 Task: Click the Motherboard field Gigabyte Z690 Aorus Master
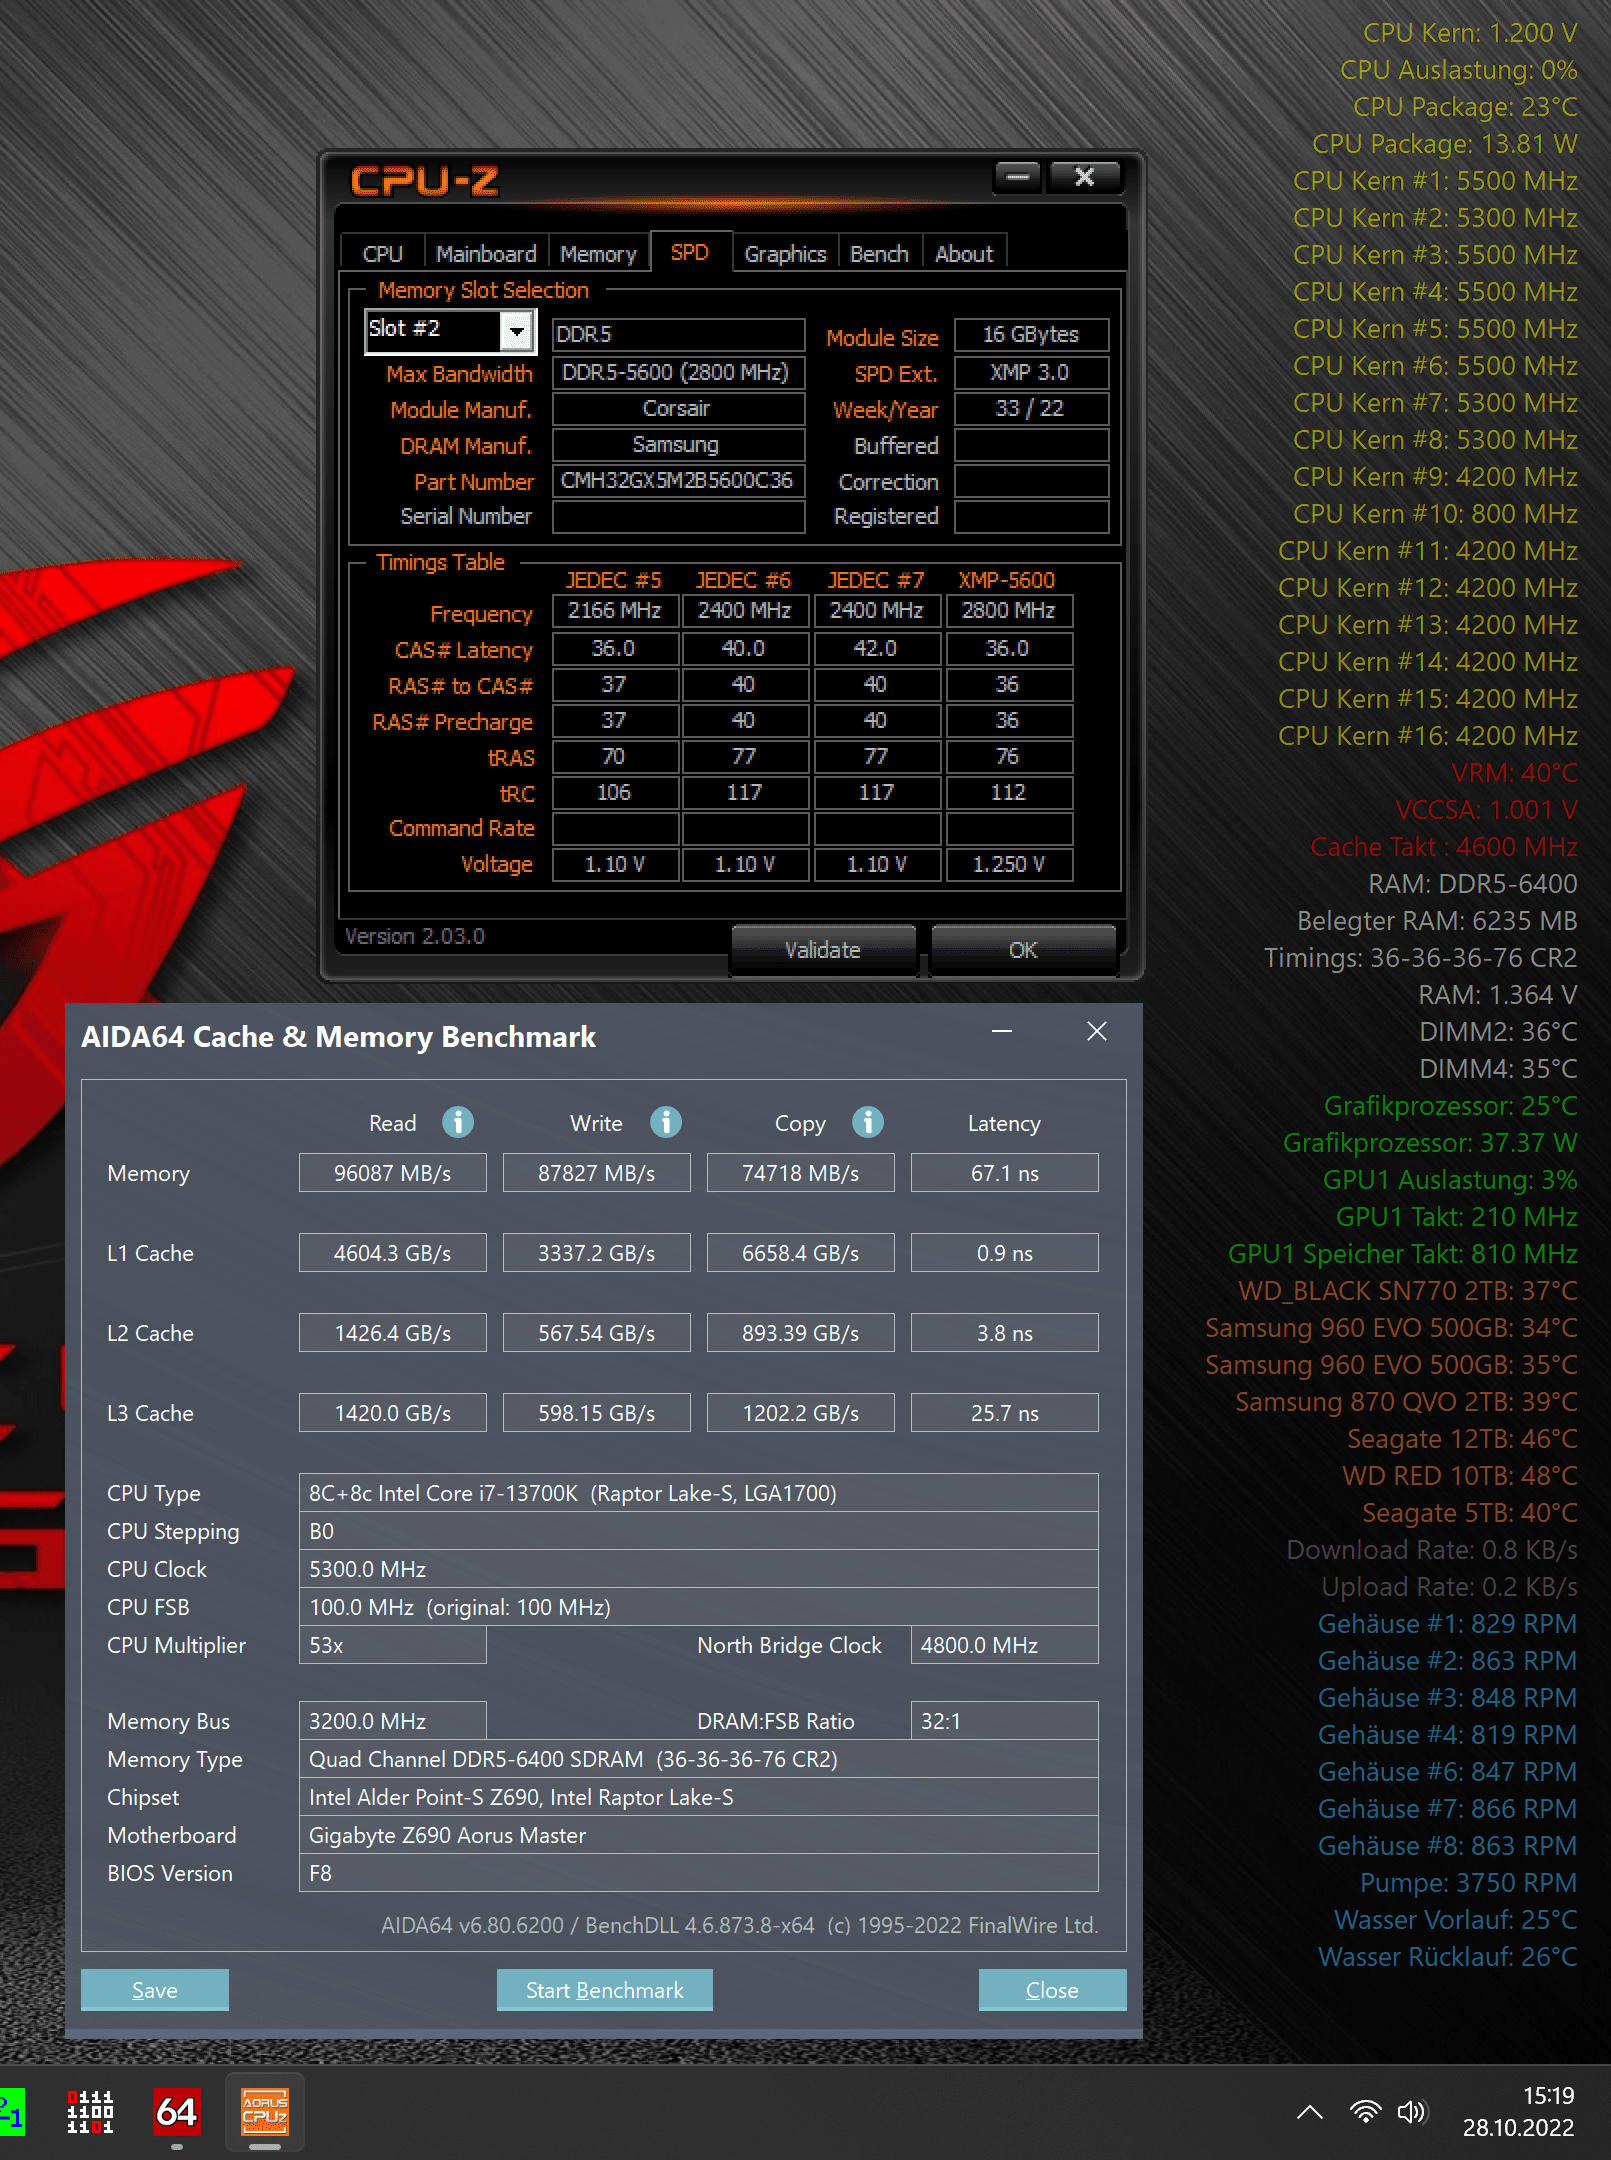tap(699, 1835)
